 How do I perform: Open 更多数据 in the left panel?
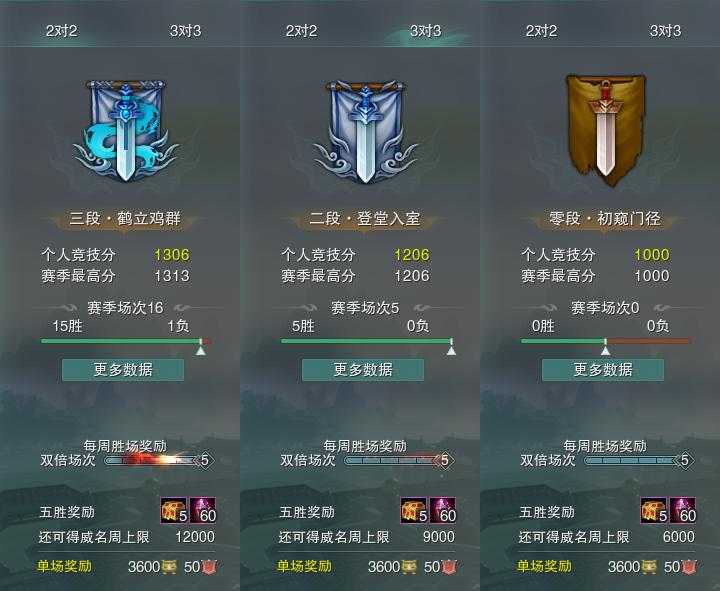[123, 370]
